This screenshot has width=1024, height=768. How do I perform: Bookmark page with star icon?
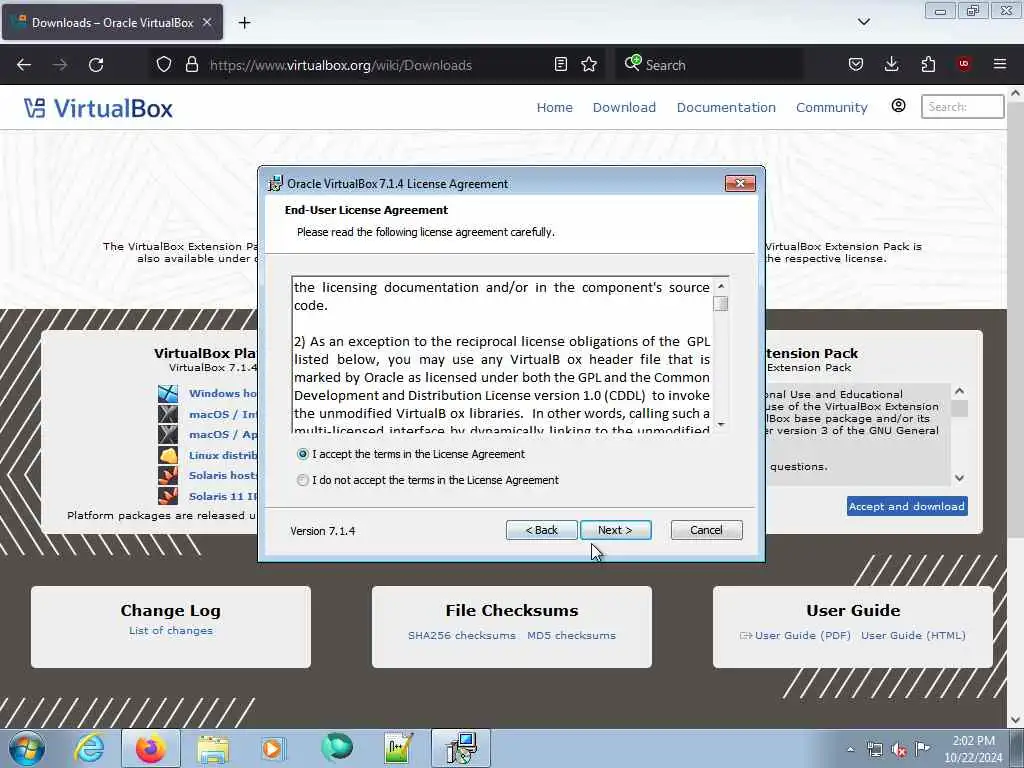(589, 65)
